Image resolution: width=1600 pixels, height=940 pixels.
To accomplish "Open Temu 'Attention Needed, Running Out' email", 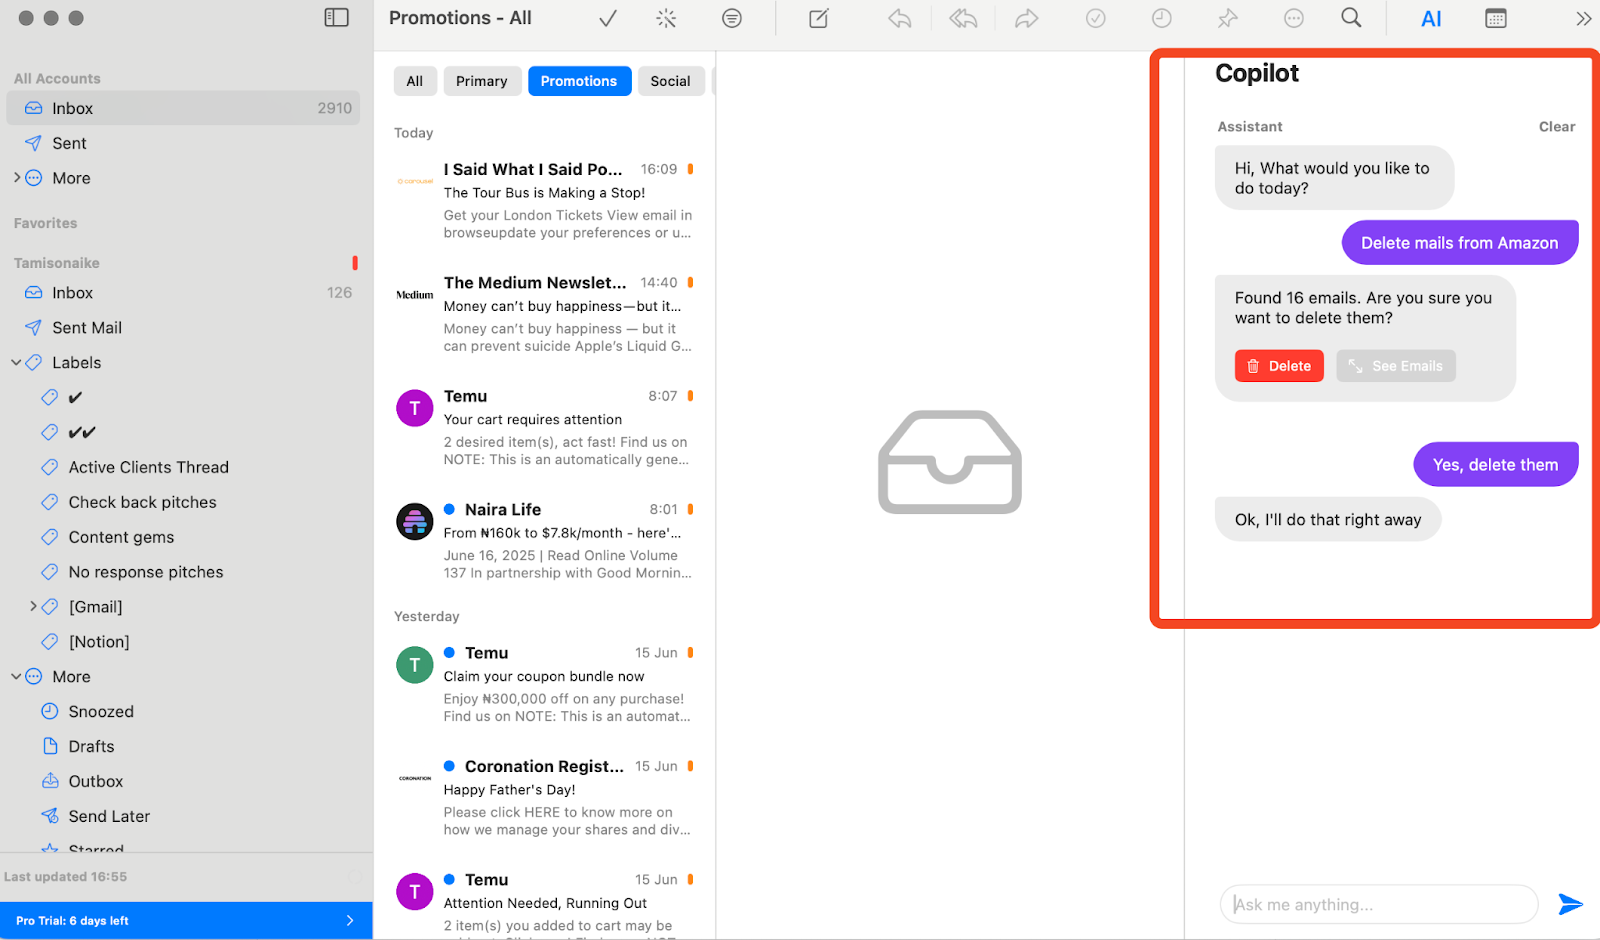I will 545,903.
